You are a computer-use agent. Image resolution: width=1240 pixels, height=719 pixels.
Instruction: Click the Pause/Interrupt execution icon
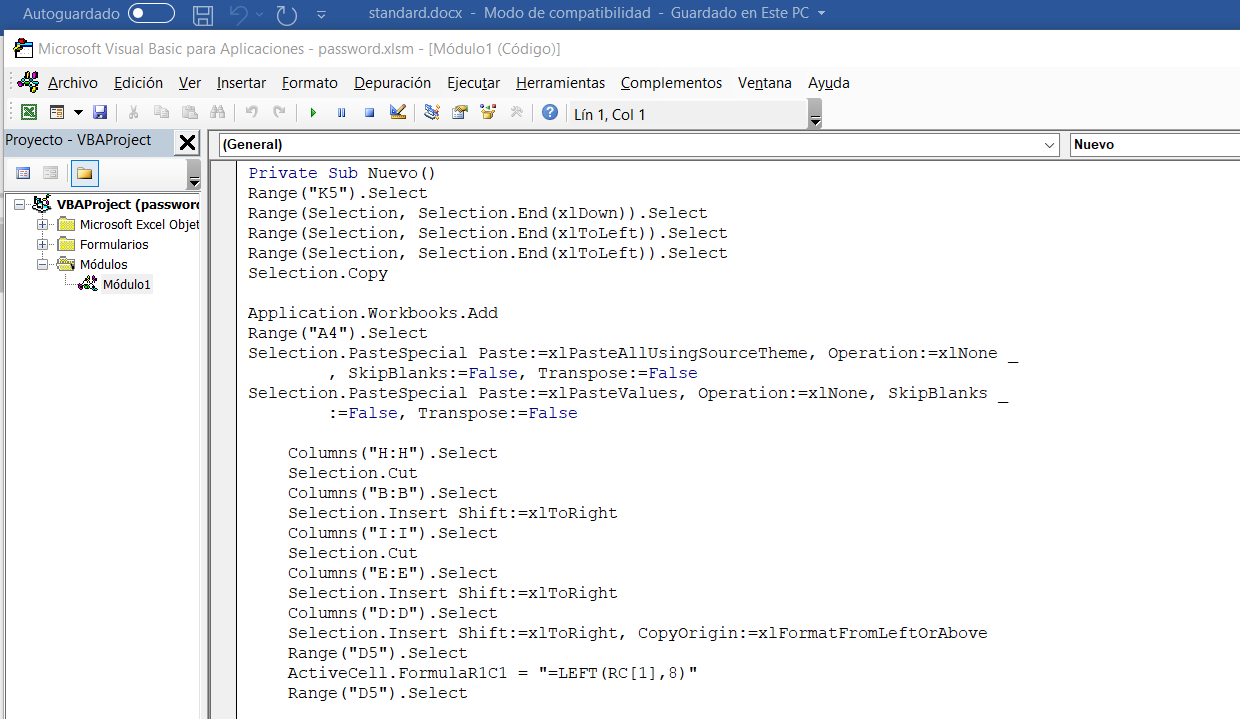[341, 113]
